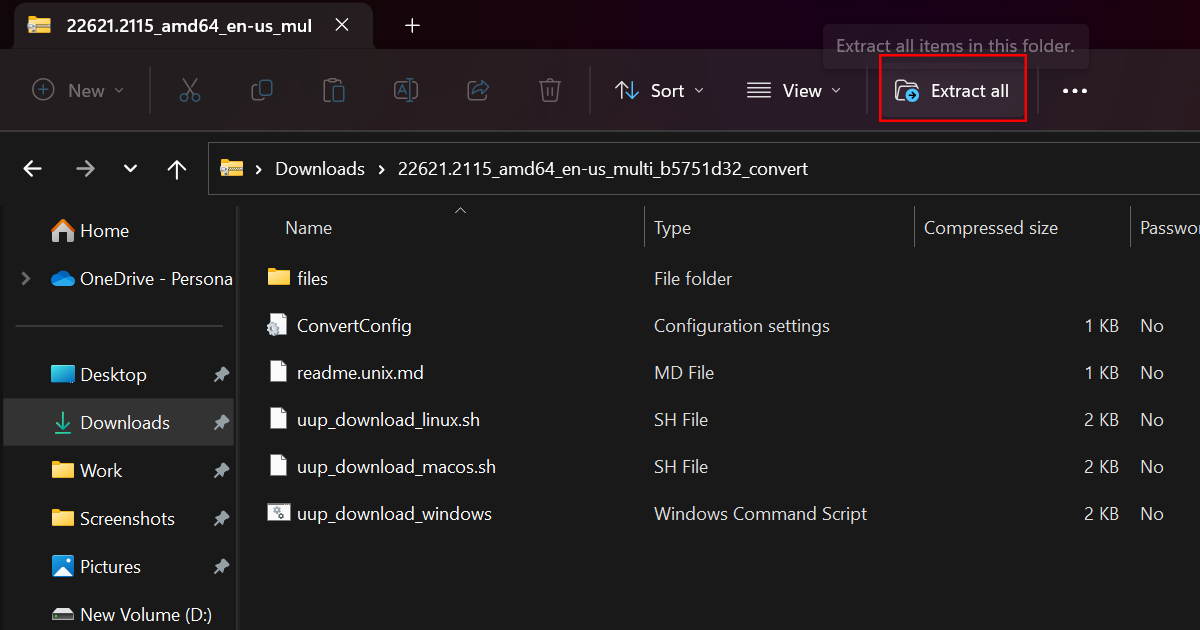Click Extract all button

coord(953,91)
